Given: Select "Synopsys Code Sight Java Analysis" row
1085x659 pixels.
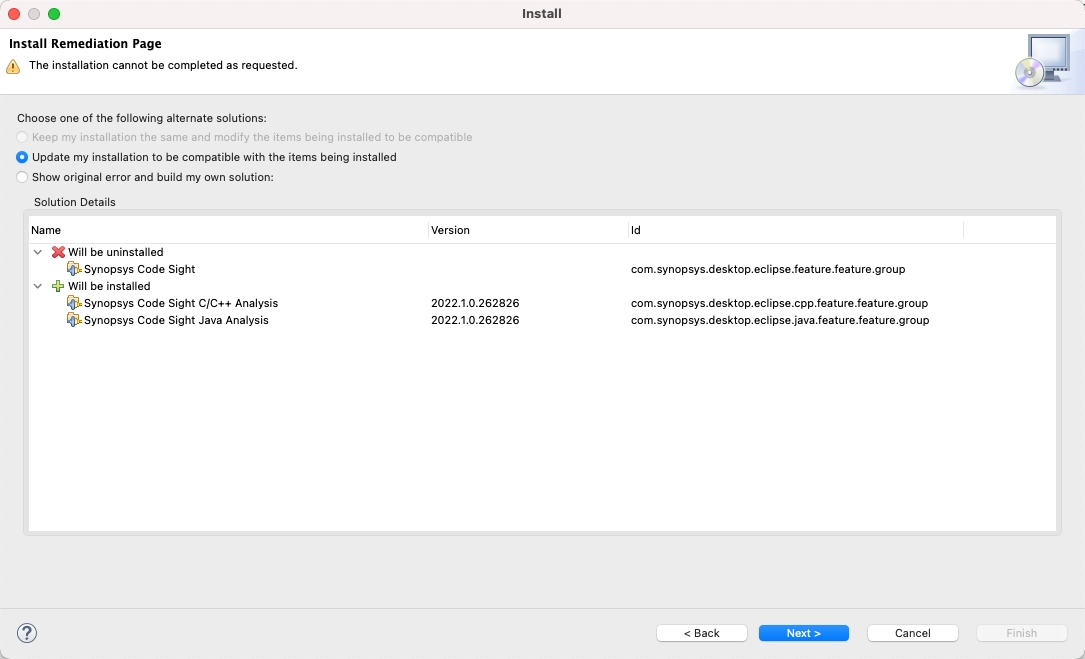Looking at the screenshot, I should coord(542,320).
